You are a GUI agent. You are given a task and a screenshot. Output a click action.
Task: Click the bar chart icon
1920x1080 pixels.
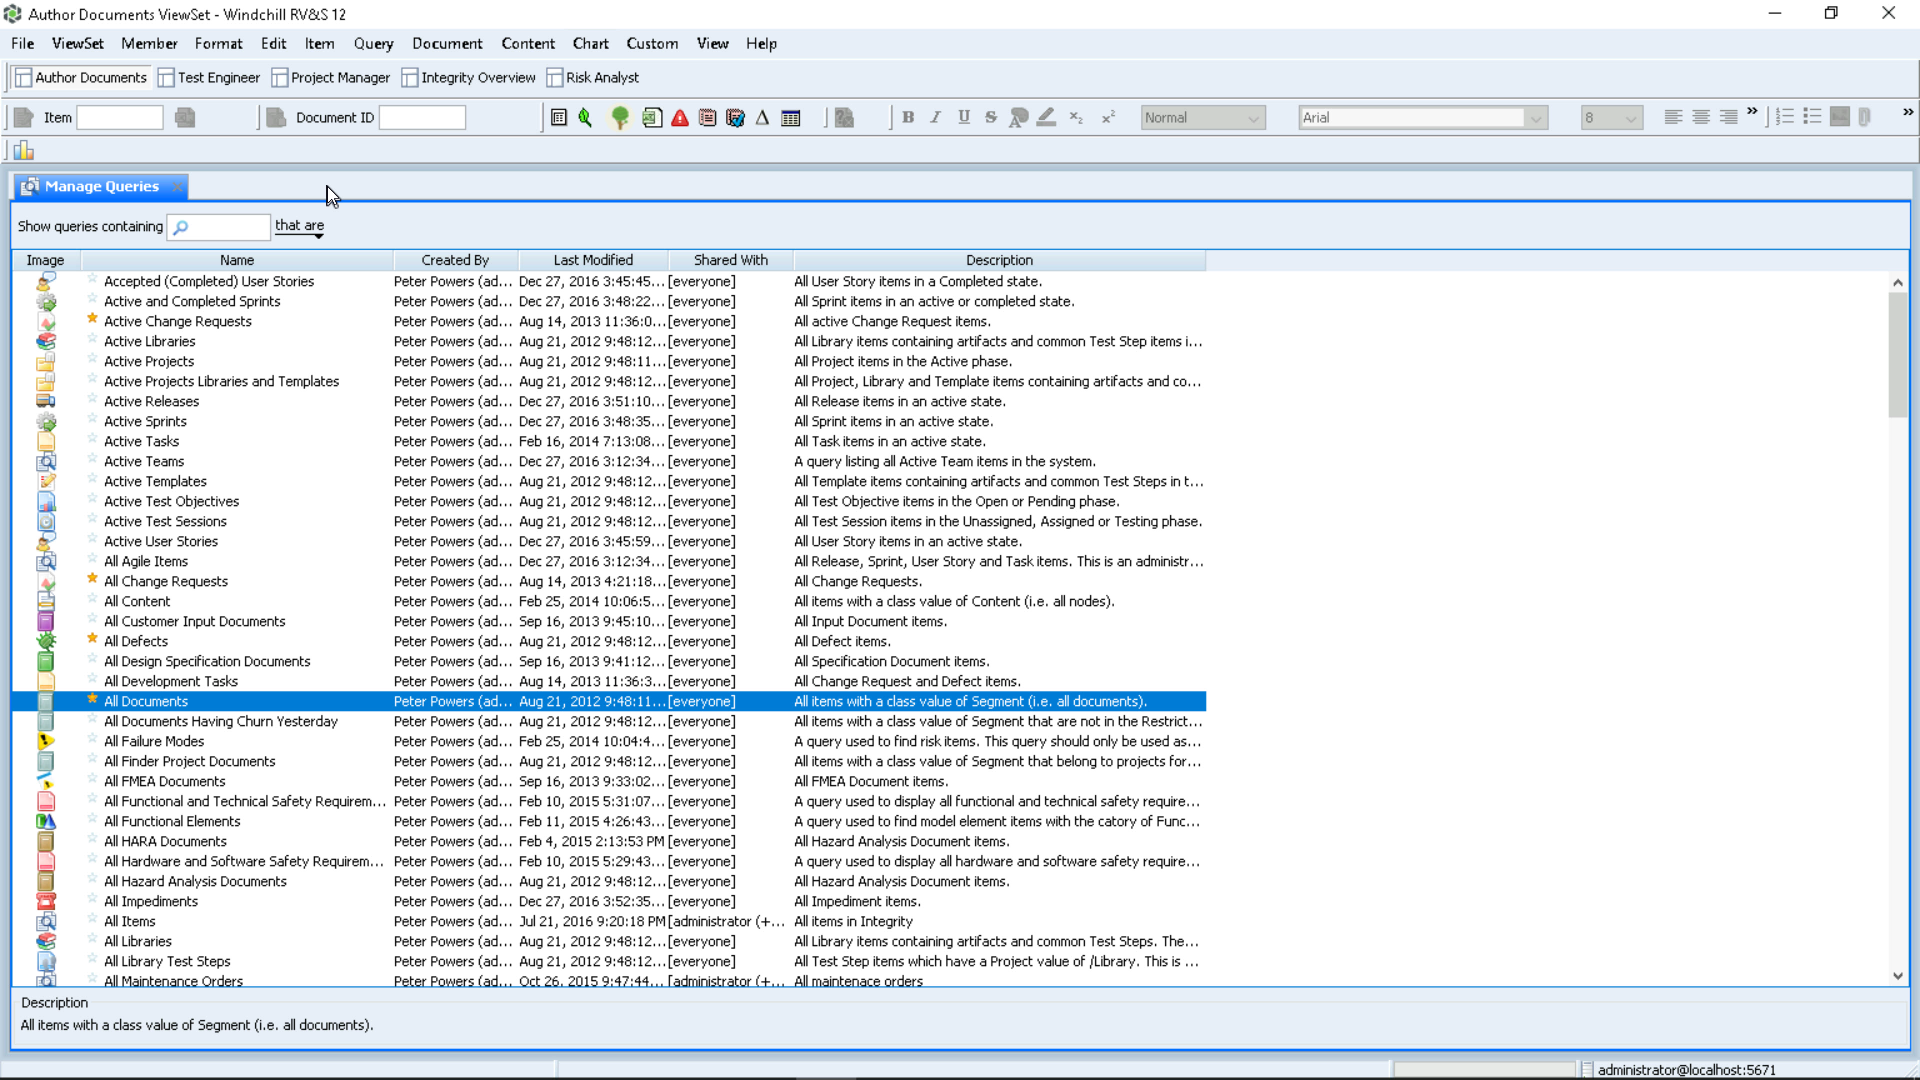[24, 151]
